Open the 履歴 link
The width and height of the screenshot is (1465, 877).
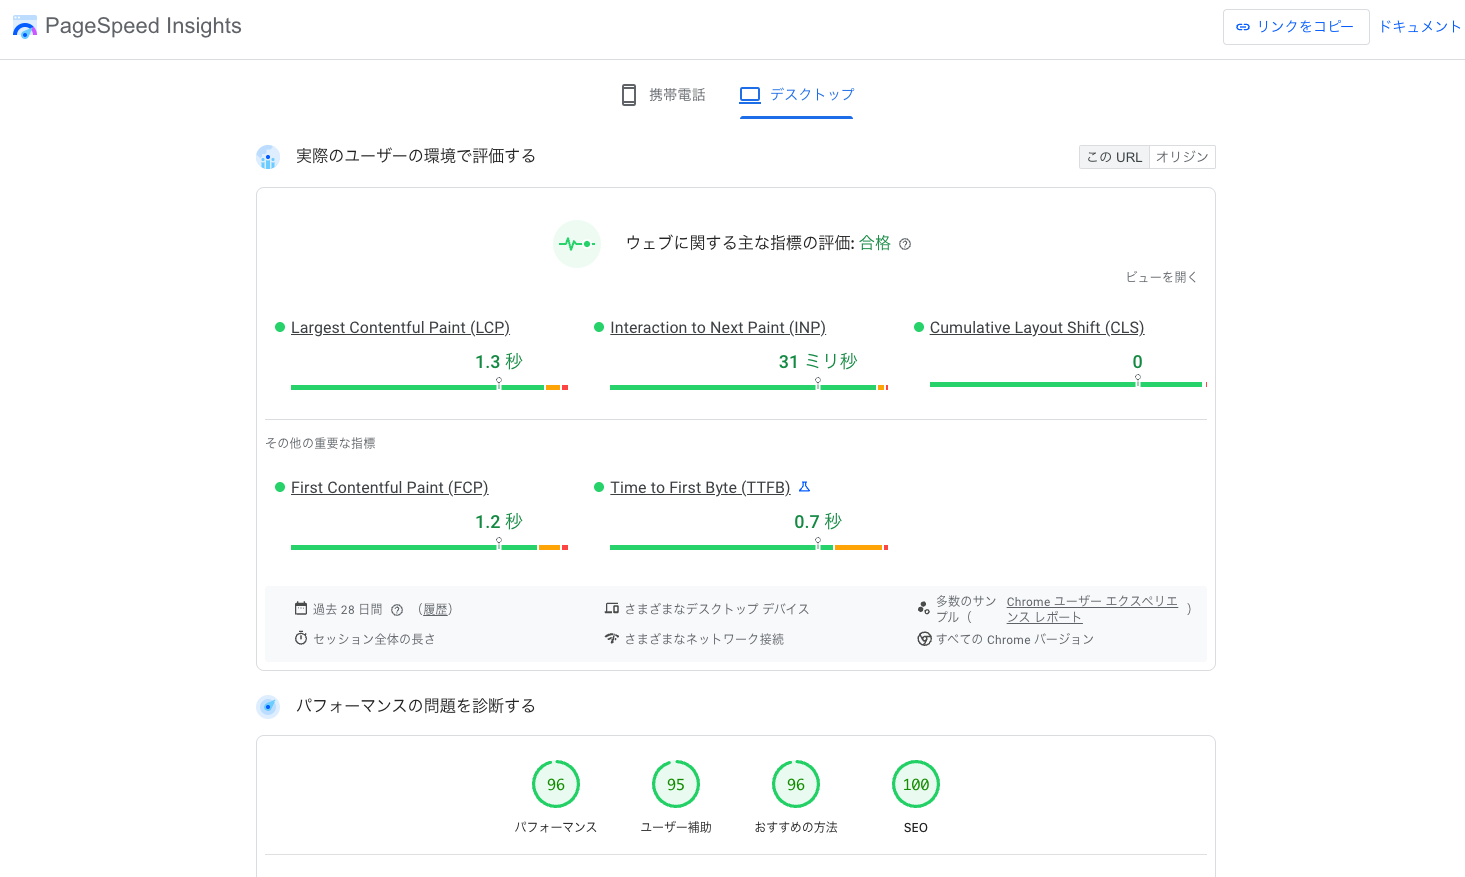[x=435, y=610]
